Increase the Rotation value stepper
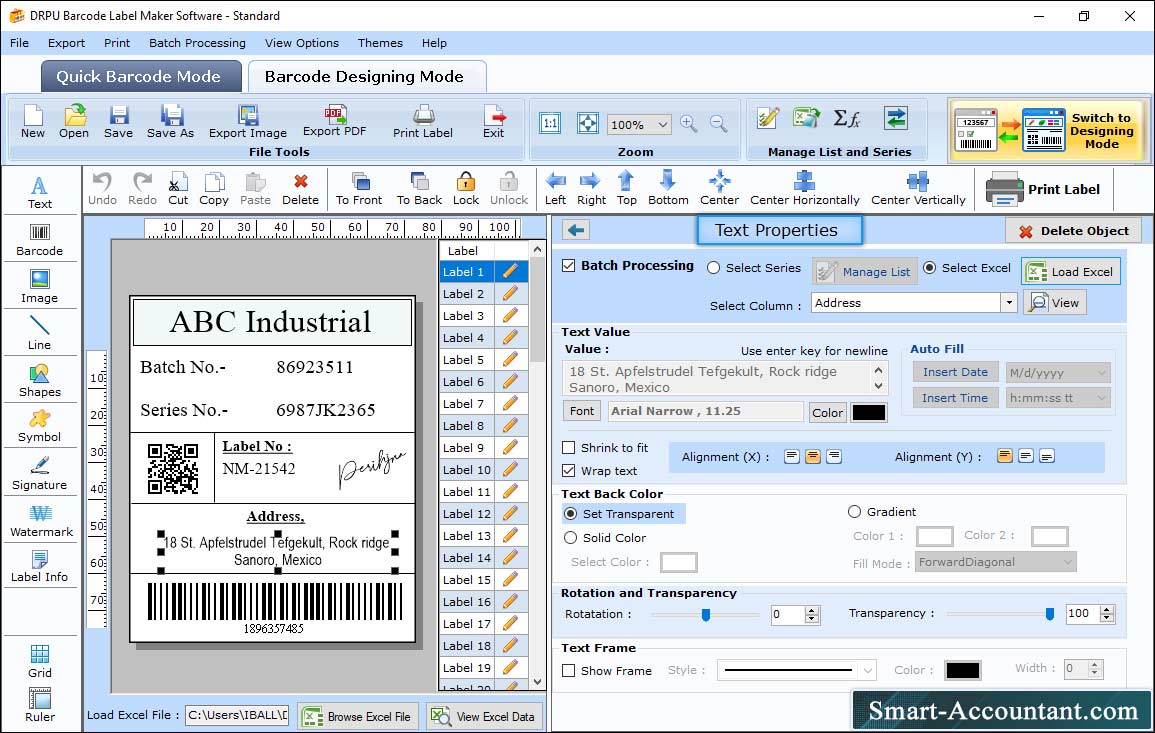Viewport: 1155px width, 733px height. pyautogui.click(x=812, y=610)
